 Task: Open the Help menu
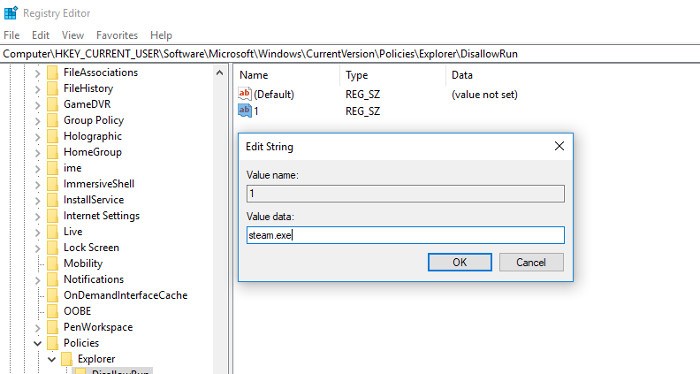pyautogui.click(x=161, y=35)
